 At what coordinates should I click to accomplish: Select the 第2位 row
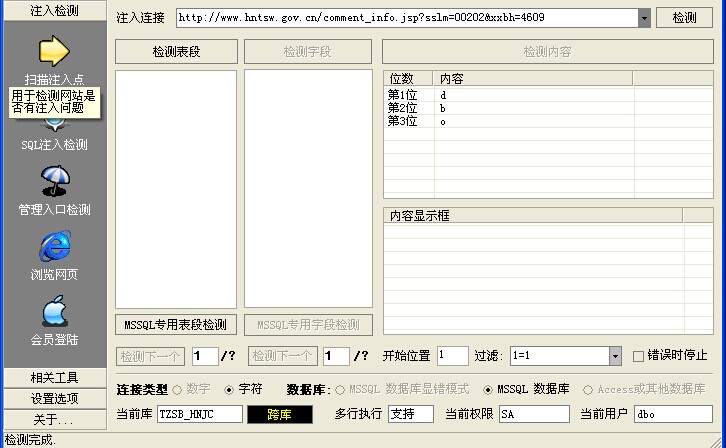tap(548, 108)
